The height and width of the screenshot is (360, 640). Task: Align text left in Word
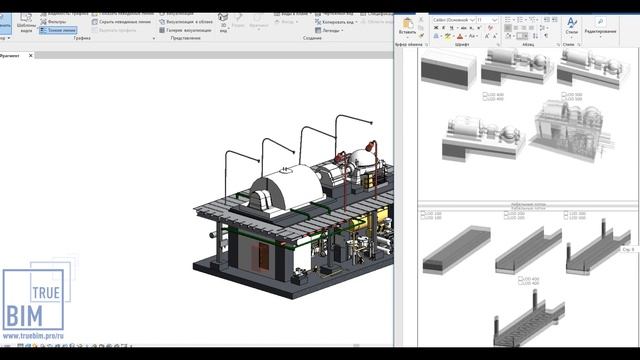pyautogui.click(x=508, y=28)
